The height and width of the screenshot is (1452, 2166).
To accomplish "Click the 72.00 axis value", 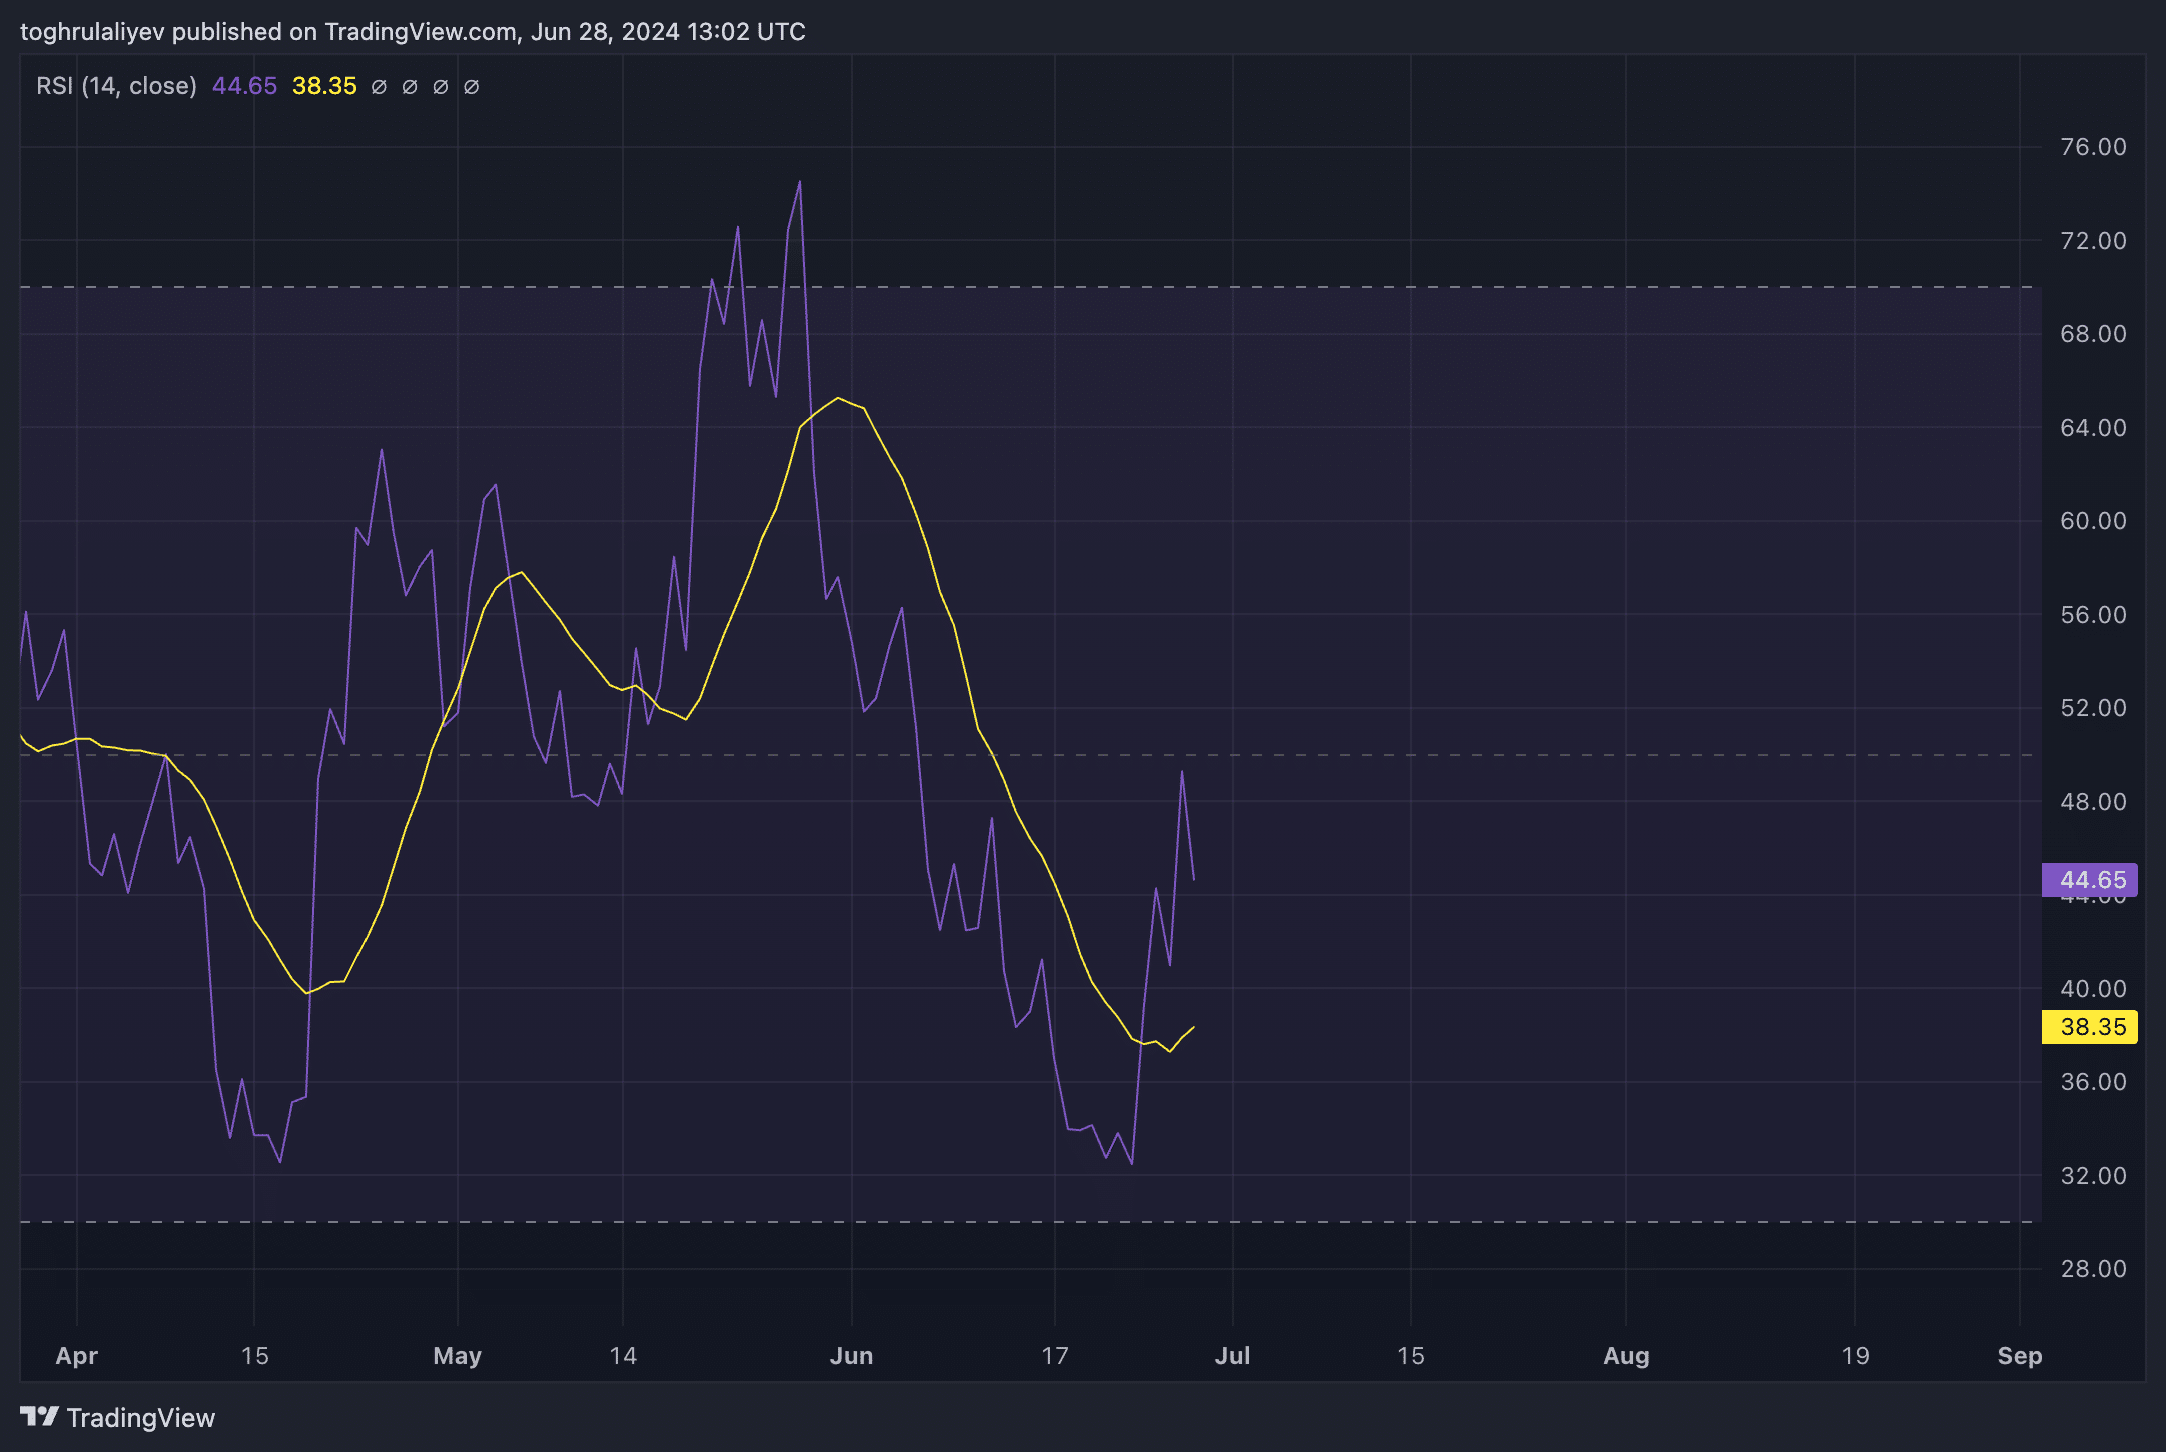I will (x=2093, y=241).
